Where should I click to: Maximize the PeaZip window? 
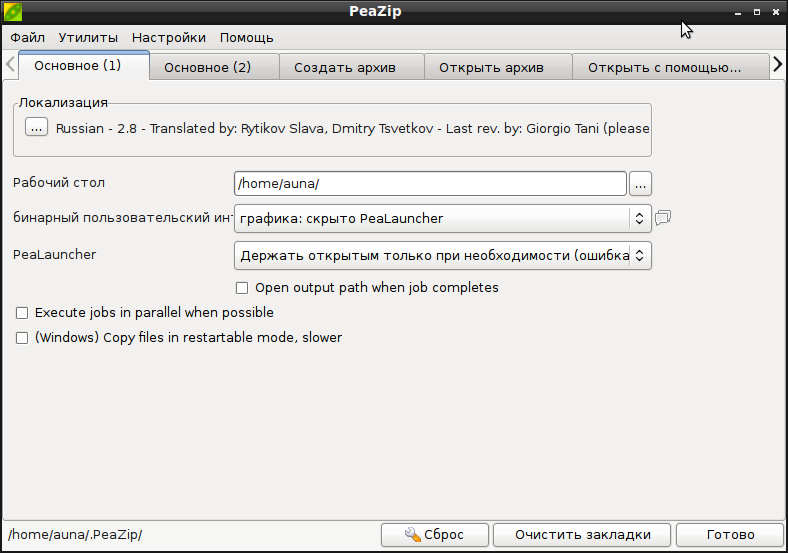click(x=757, y=12)
